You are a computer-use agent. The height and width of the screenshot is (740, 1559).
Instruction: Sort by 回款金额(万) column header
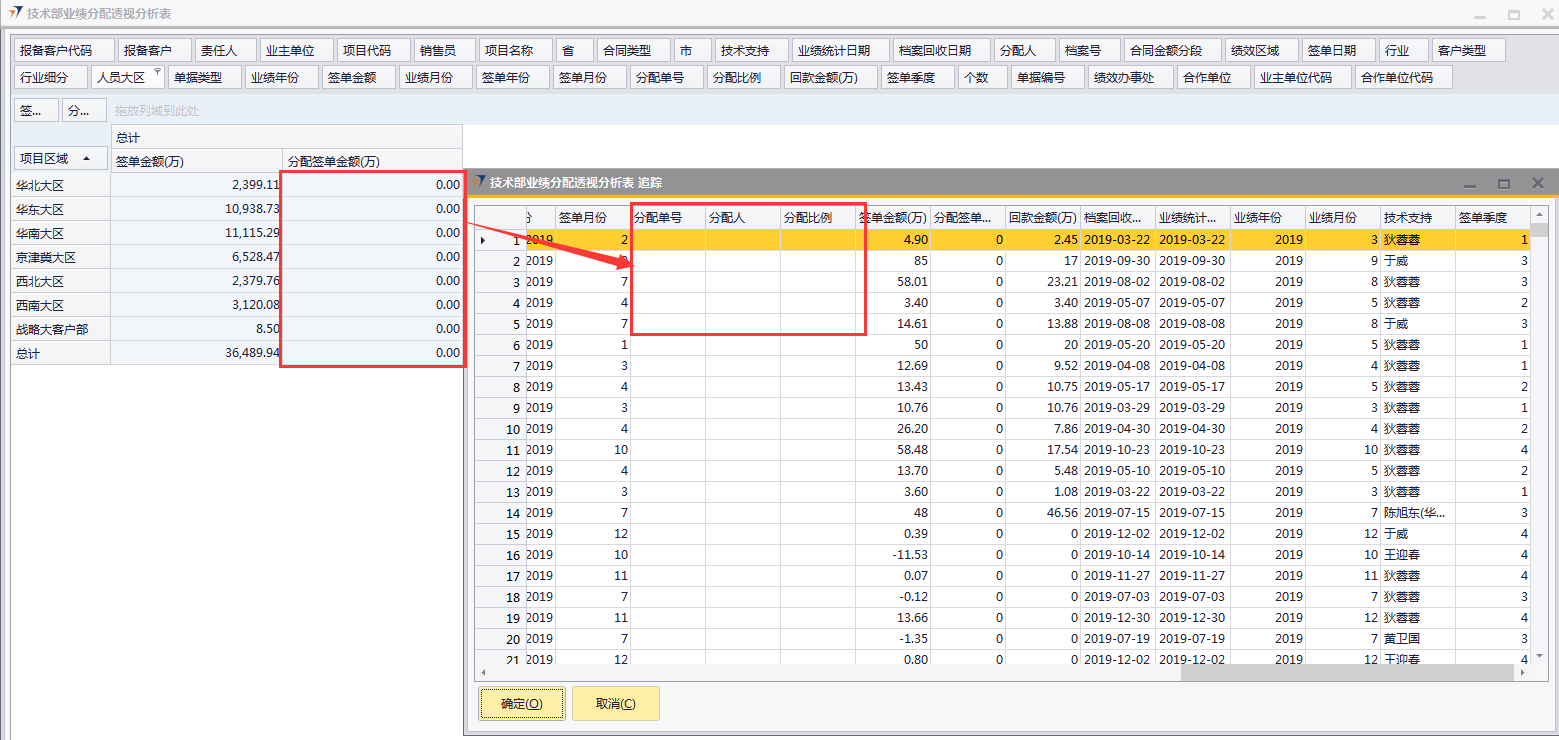point(1042,217)
